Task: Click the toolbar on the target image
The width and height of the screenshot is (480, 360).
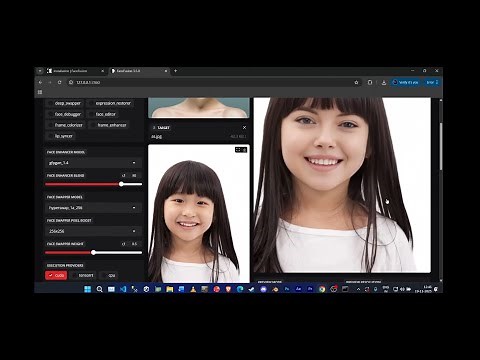Action: click(x=241, y=150)
